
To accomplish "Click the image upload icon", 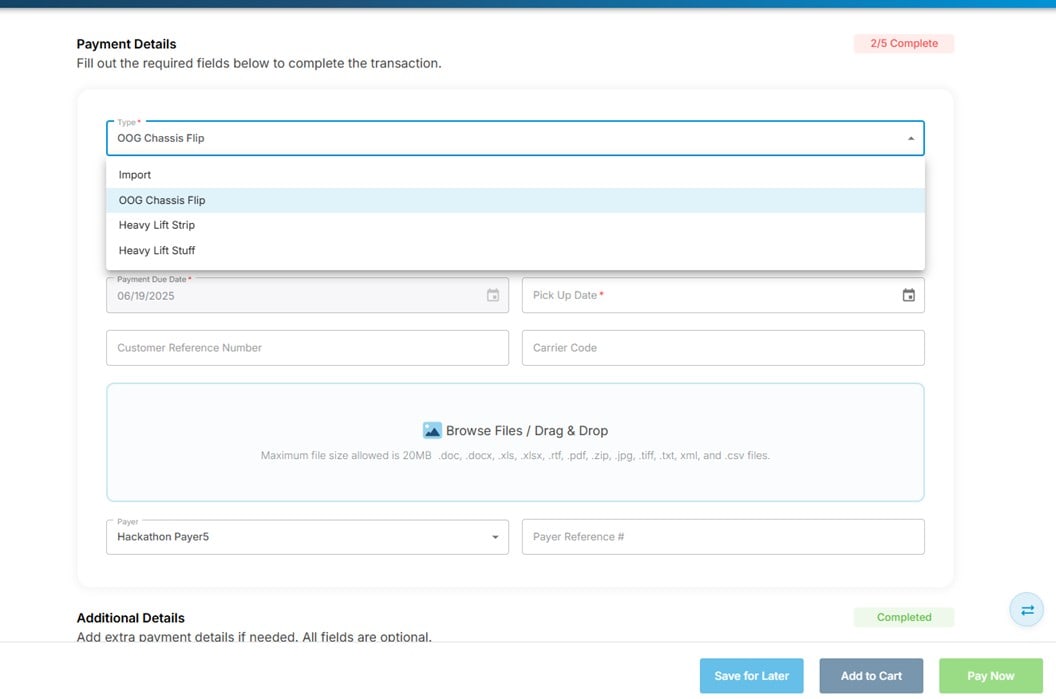I will pyautogui.click(x=432, y=430).
